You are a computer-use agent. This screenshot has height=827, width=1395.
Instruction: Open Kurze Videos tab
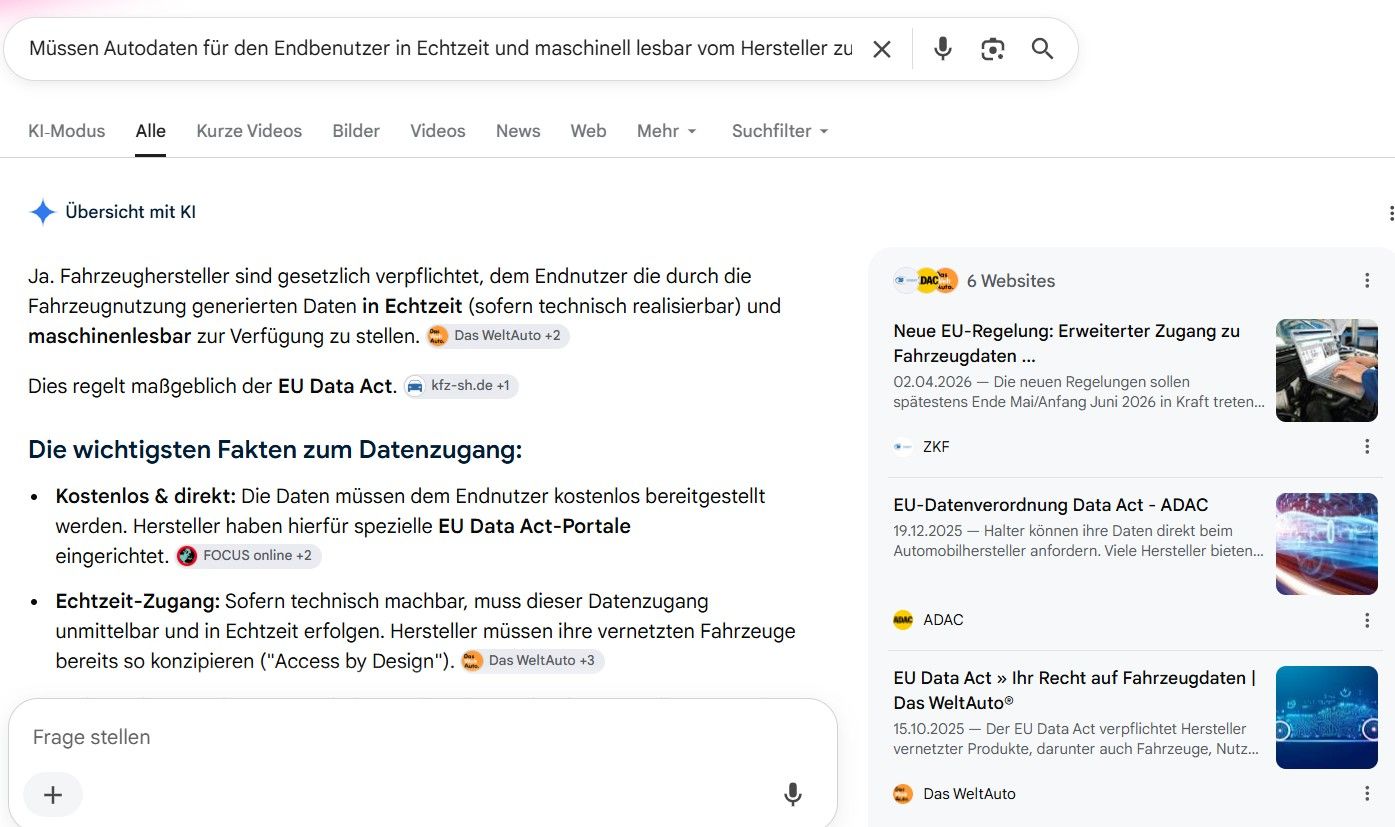click(x=249, y=131)
